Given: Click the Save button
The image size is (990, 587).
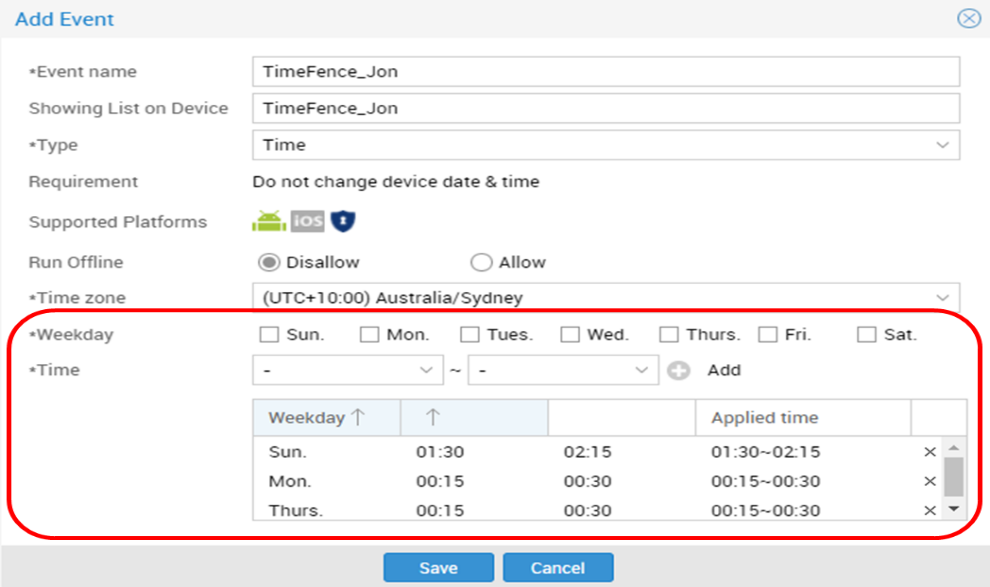Looking at the screenshot, I should [438, 567].
